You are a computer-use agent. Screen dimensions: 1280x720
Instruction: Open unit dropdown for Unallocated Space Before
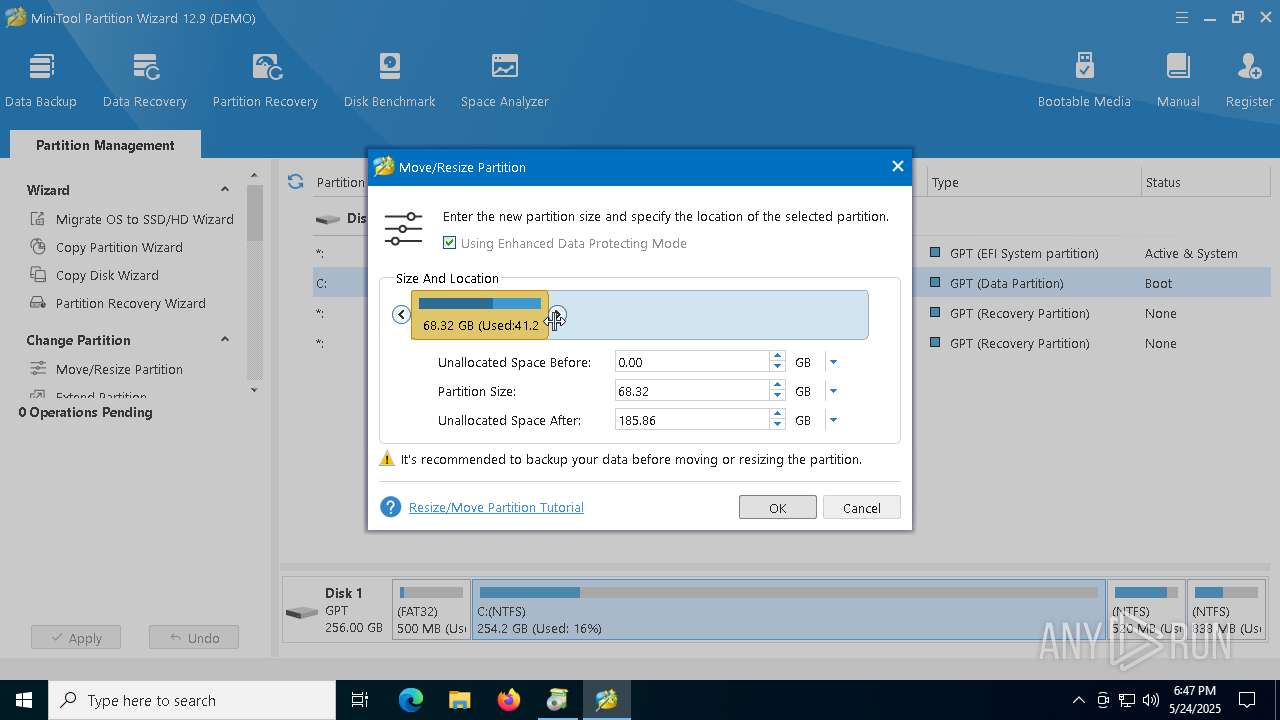click(x=833, y=362)
